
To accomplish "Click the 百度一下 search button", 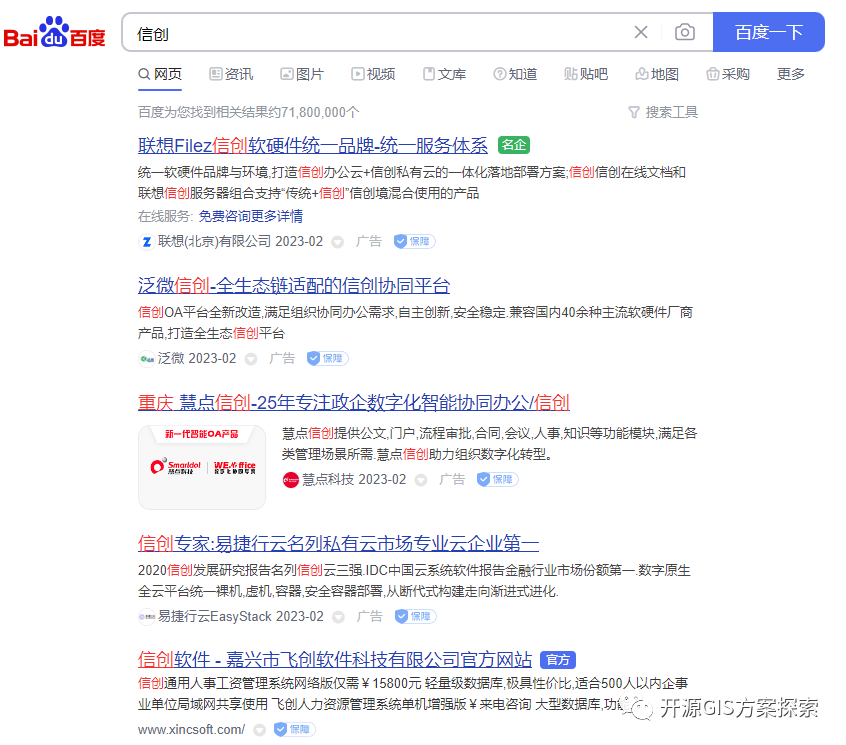I will click(768, 32).
